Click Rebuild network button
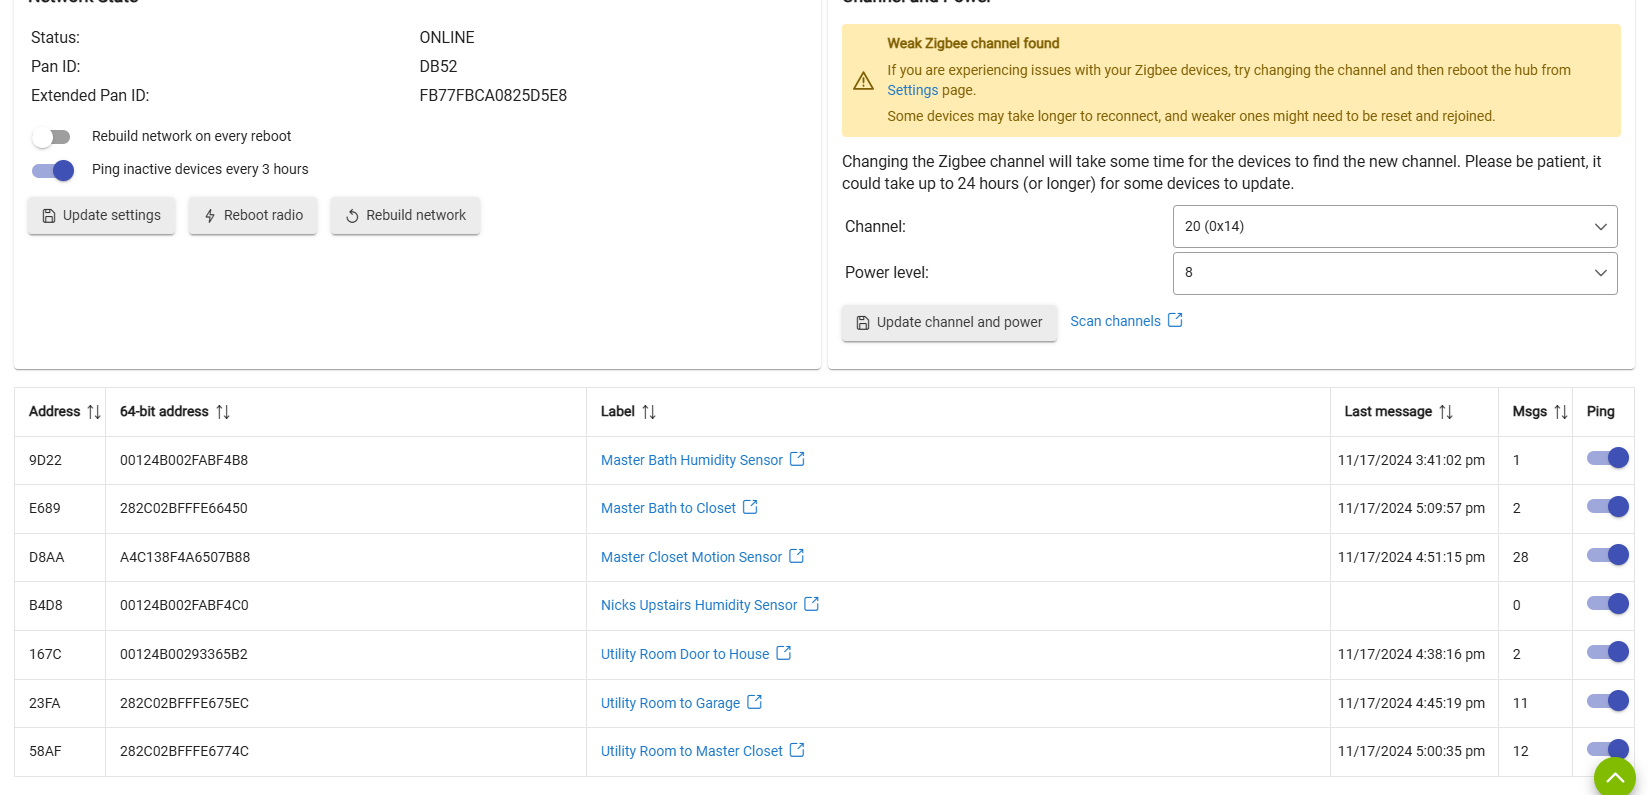Viewport: 1649px width, 795px height. click(x=405, y=215)
